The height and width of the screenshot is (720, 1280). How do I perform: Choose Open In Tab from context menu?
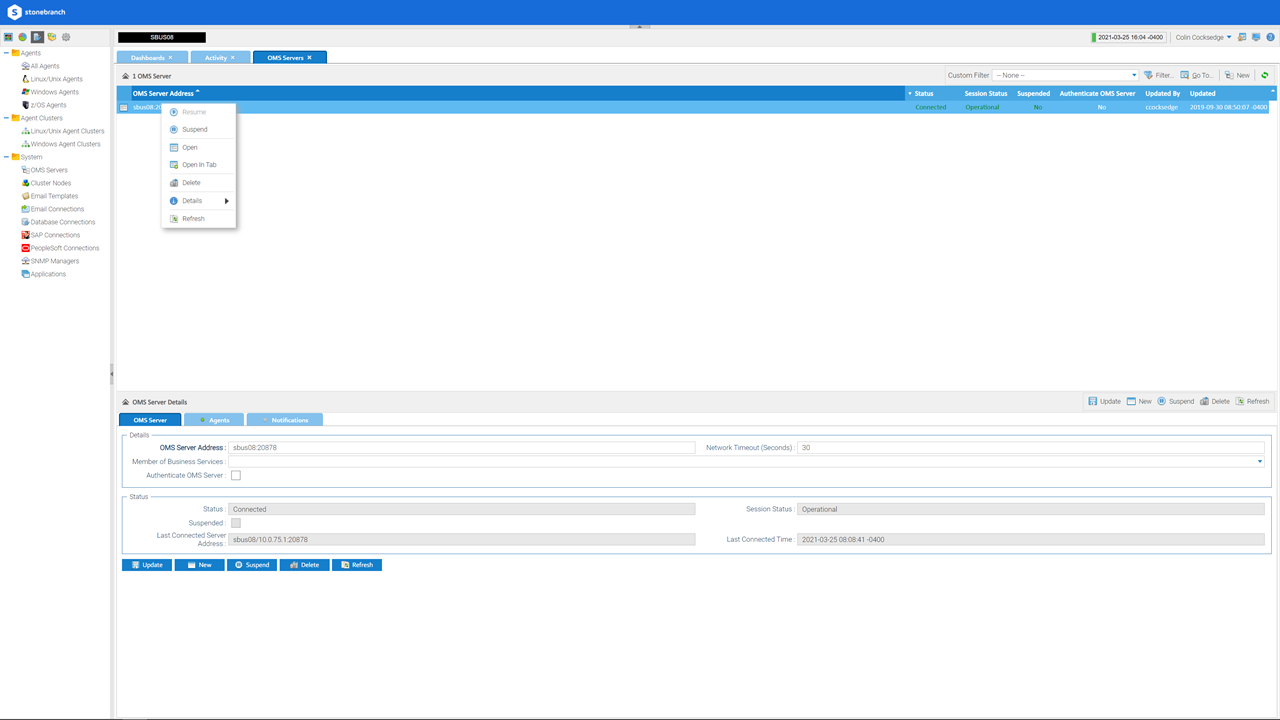(x=199, y=165)
